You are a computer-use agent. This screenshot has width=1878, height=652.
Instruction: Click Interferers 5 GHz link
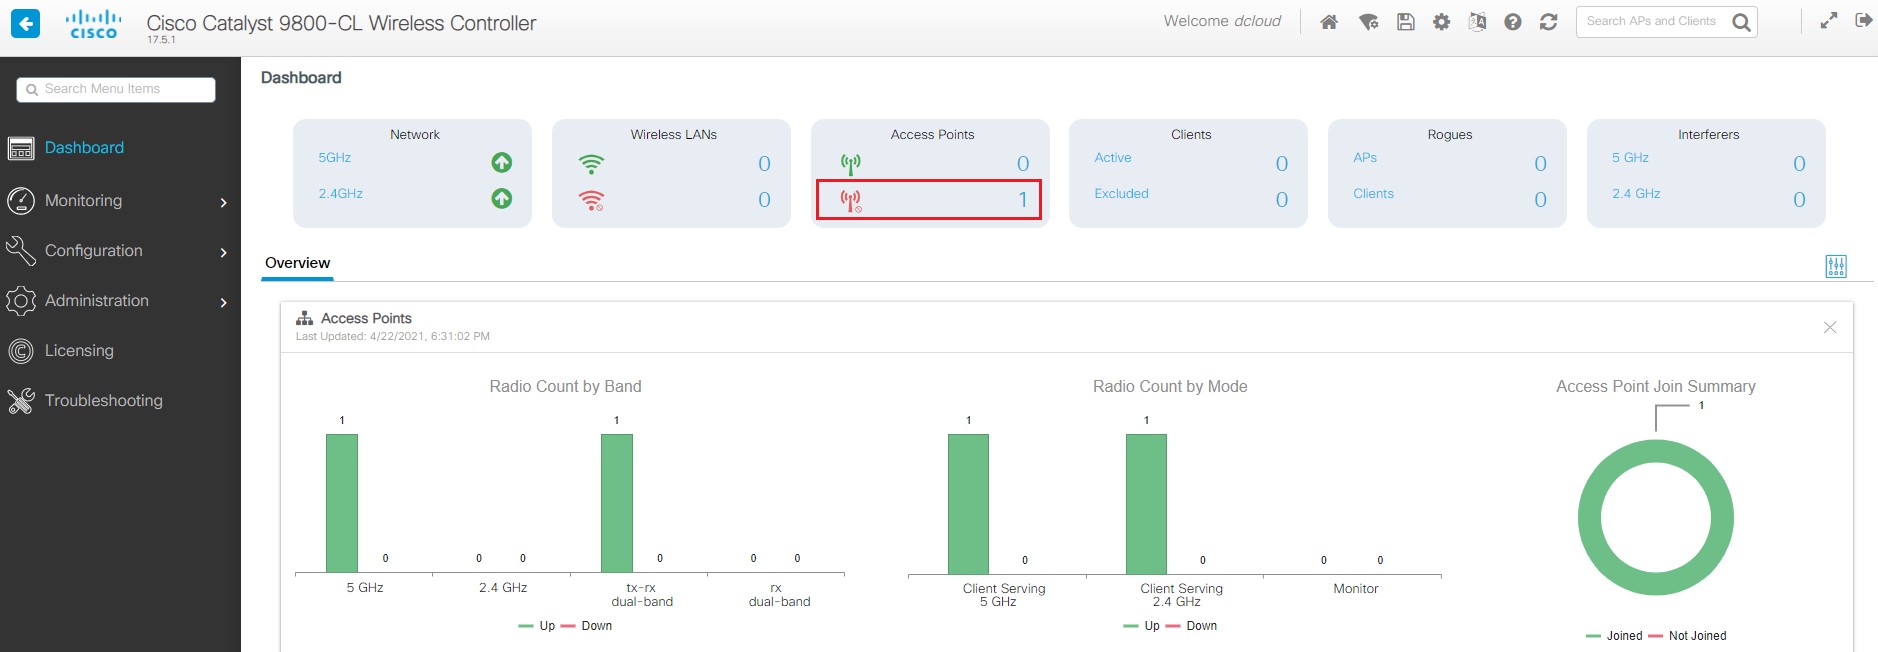1630,158
